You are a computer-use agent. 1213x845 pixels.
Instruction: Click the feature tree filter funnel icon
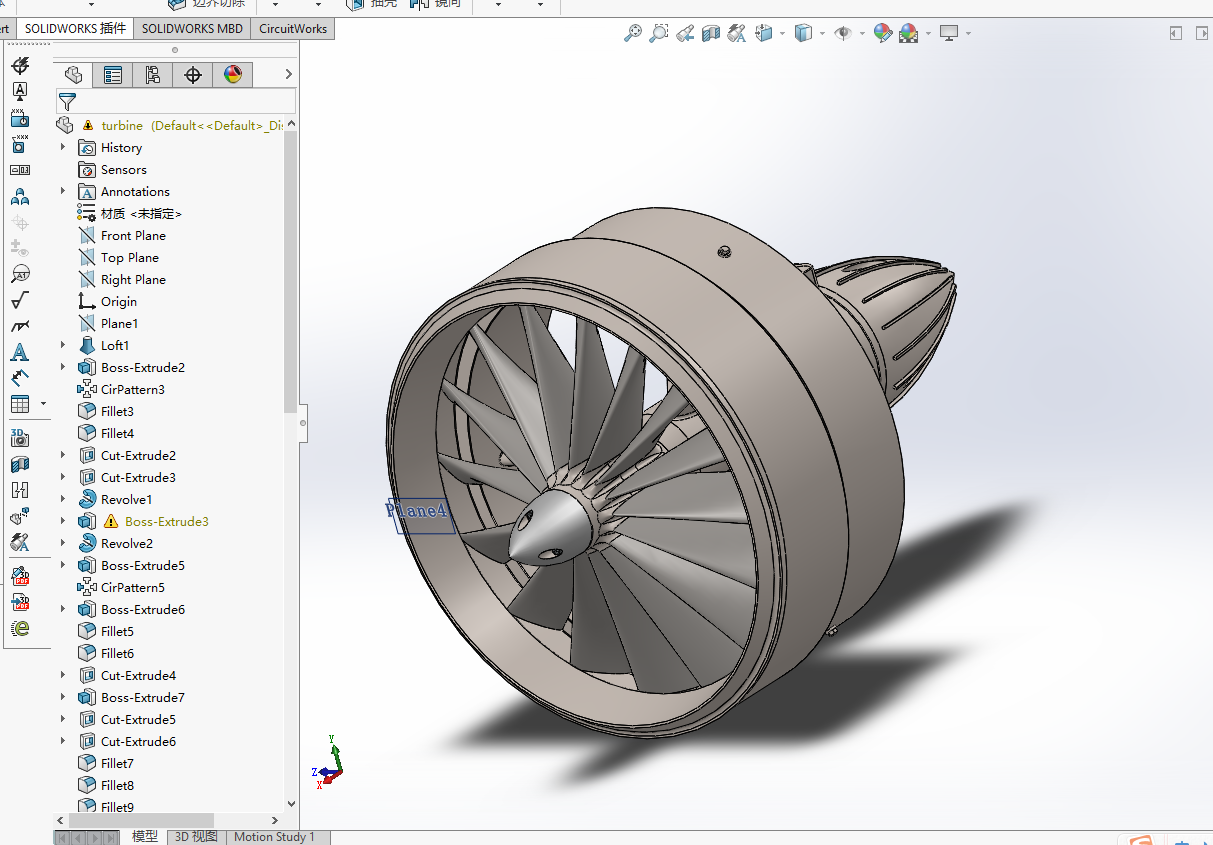point(67,101)
